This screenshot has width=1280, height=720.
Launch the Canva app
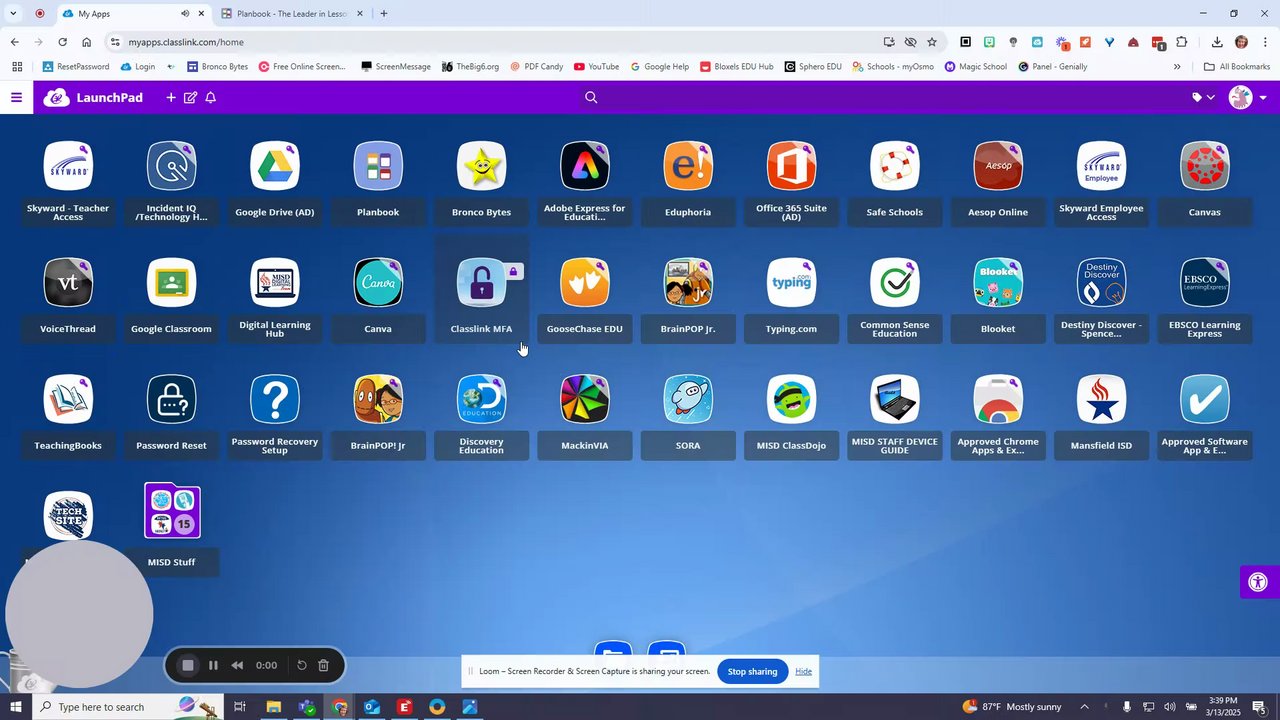[378, 283]
